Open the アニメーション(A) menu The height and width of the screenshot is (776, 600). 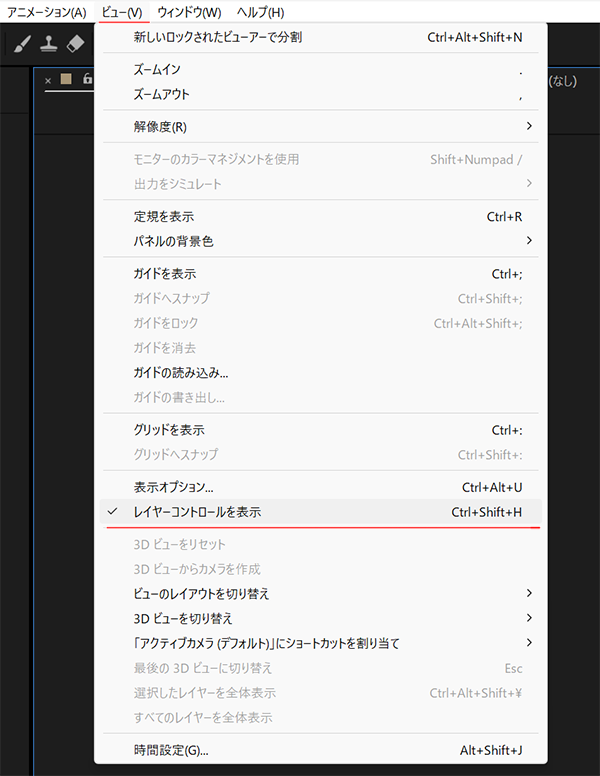pos(47,12)
